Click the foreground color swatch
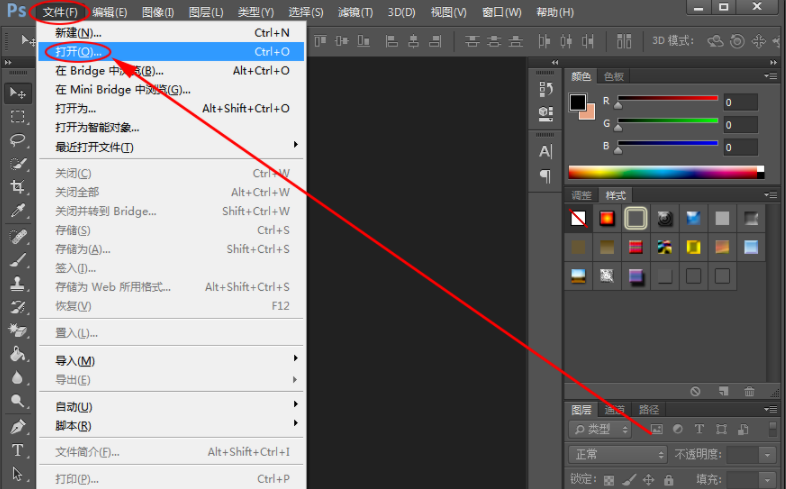This screenshot has width=786, height=489. point(577,102)
